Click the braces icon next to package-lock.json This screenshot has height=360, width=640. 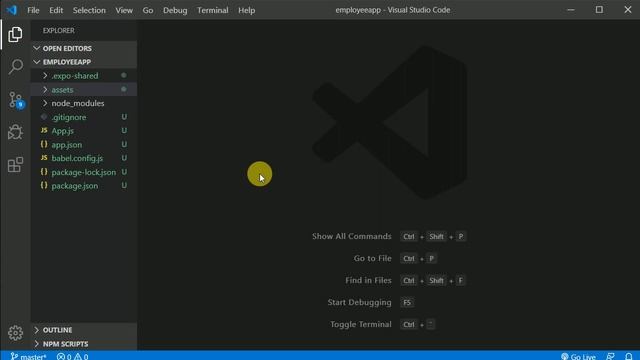pyautogui.click(x=44, y=172)
